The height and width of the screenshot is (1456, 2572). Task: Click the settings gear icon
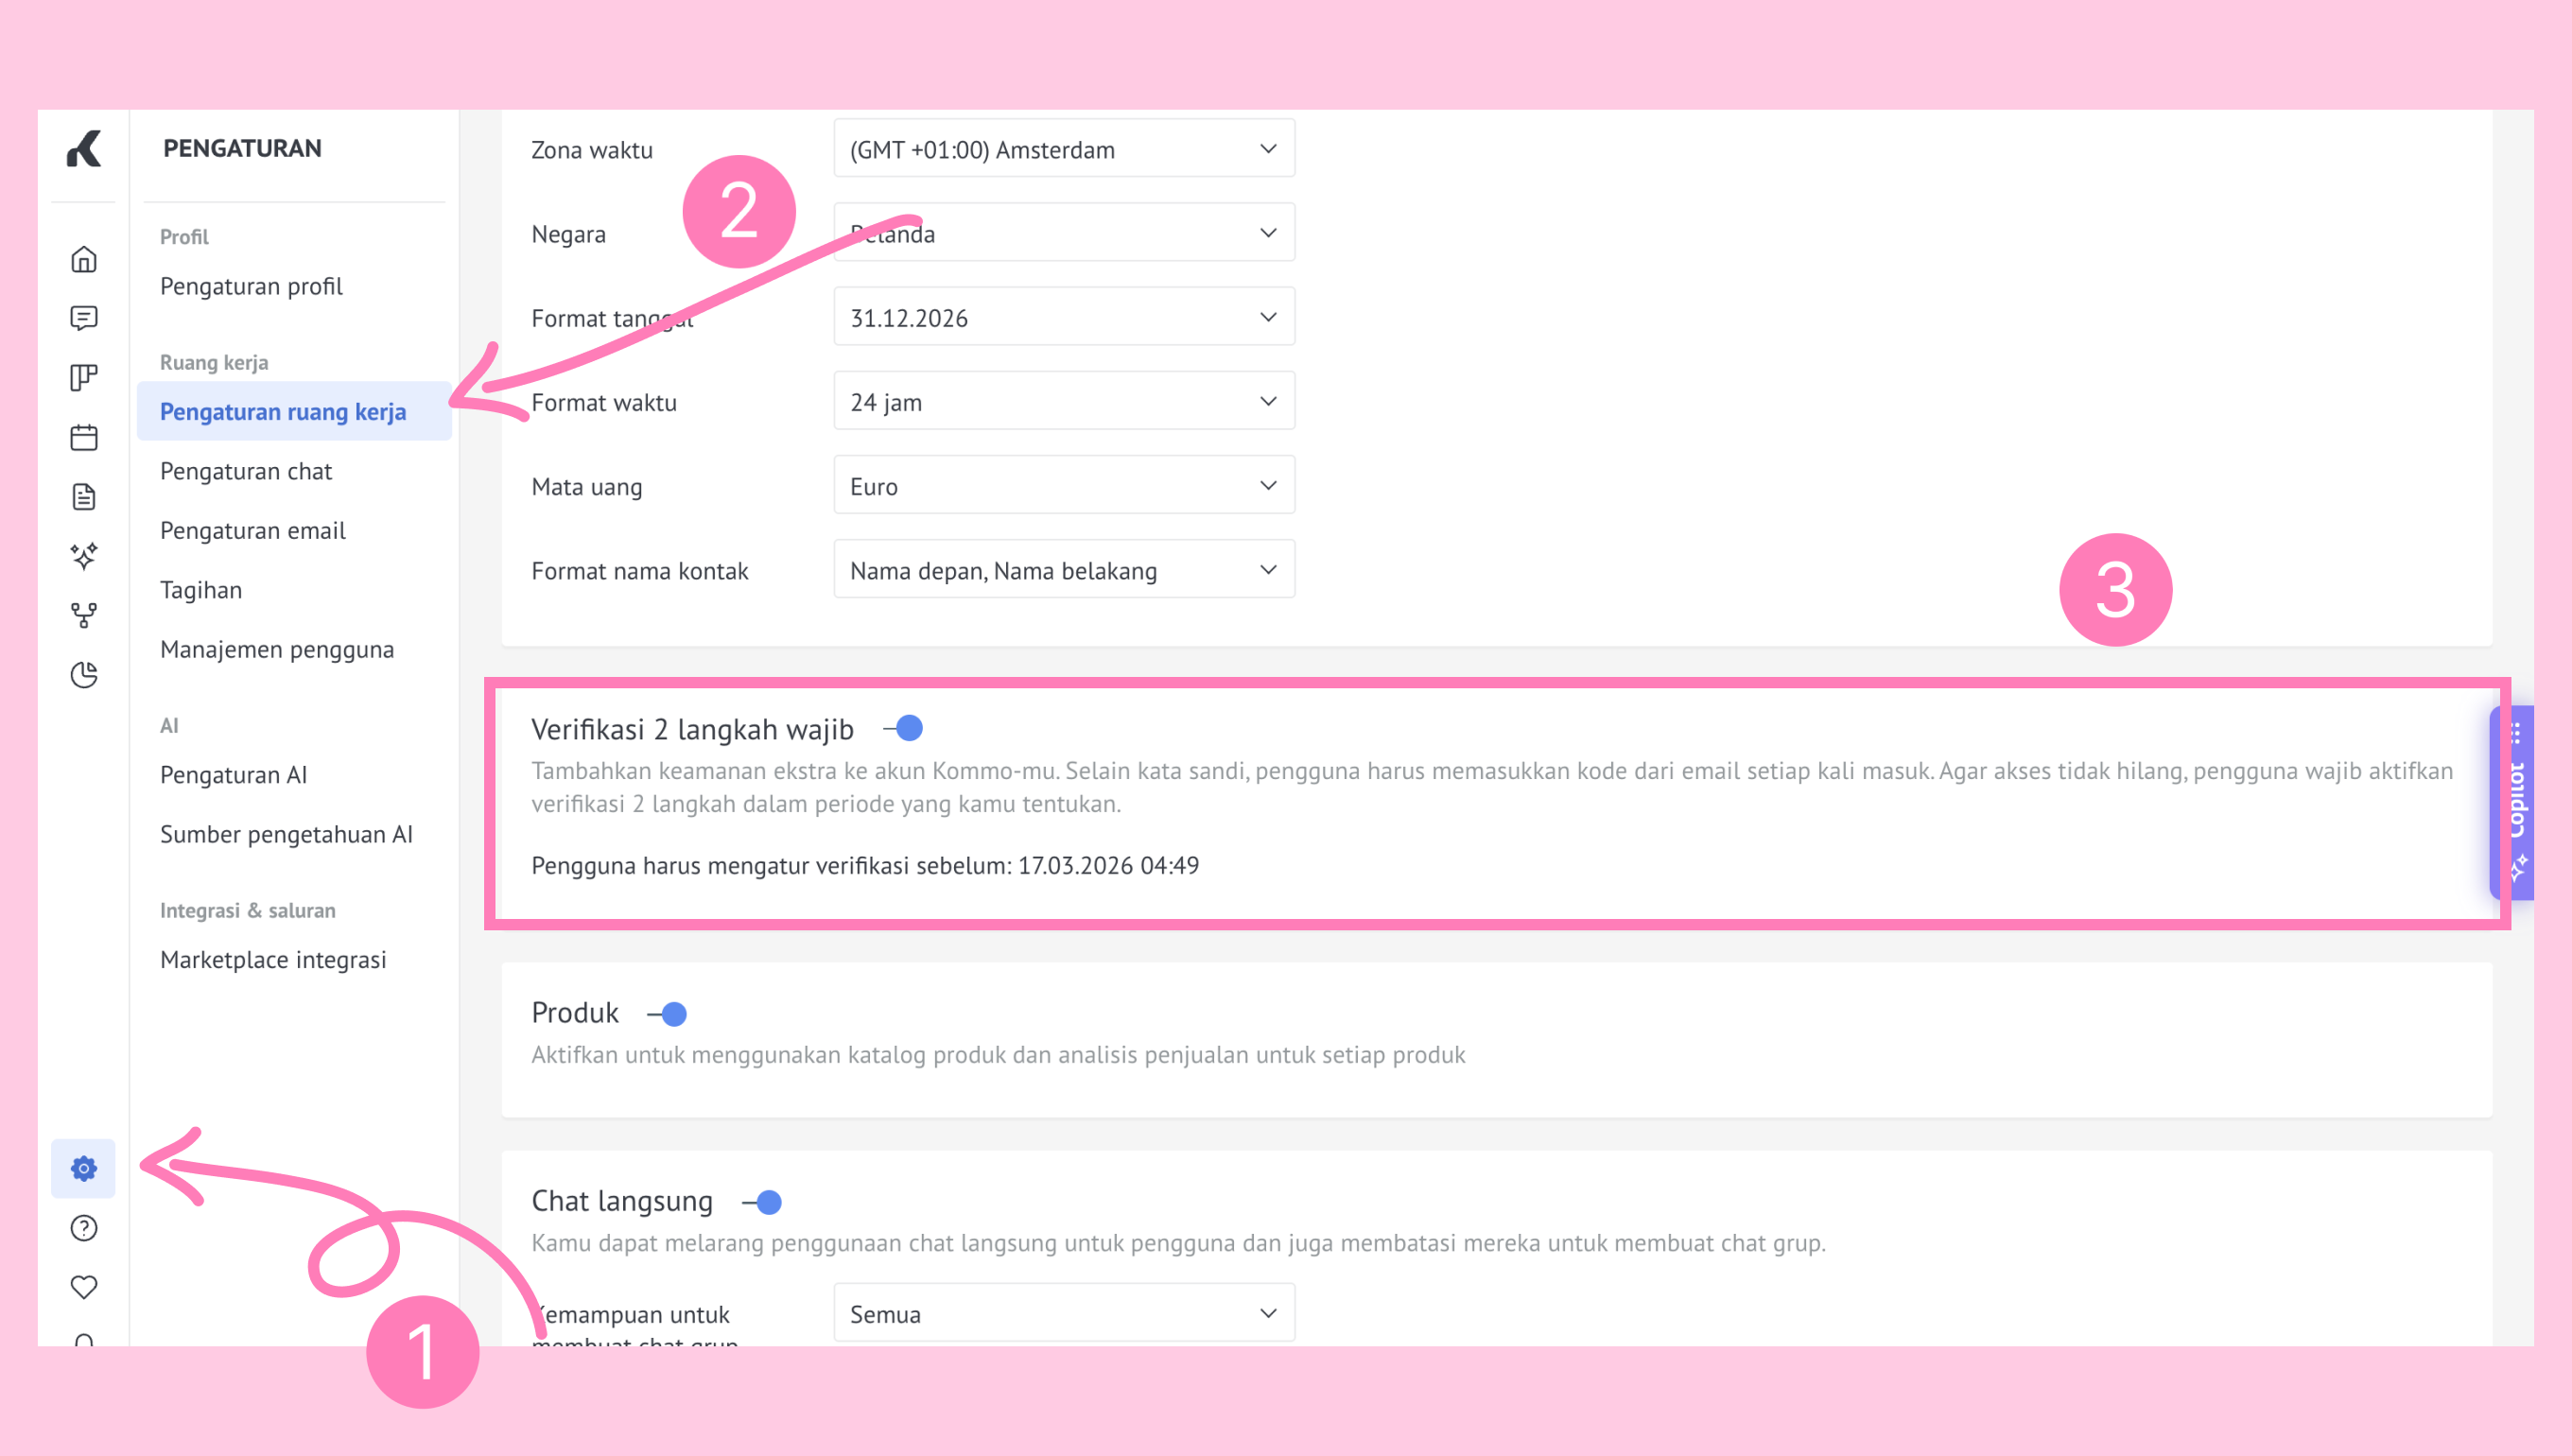click(84, 1168)
